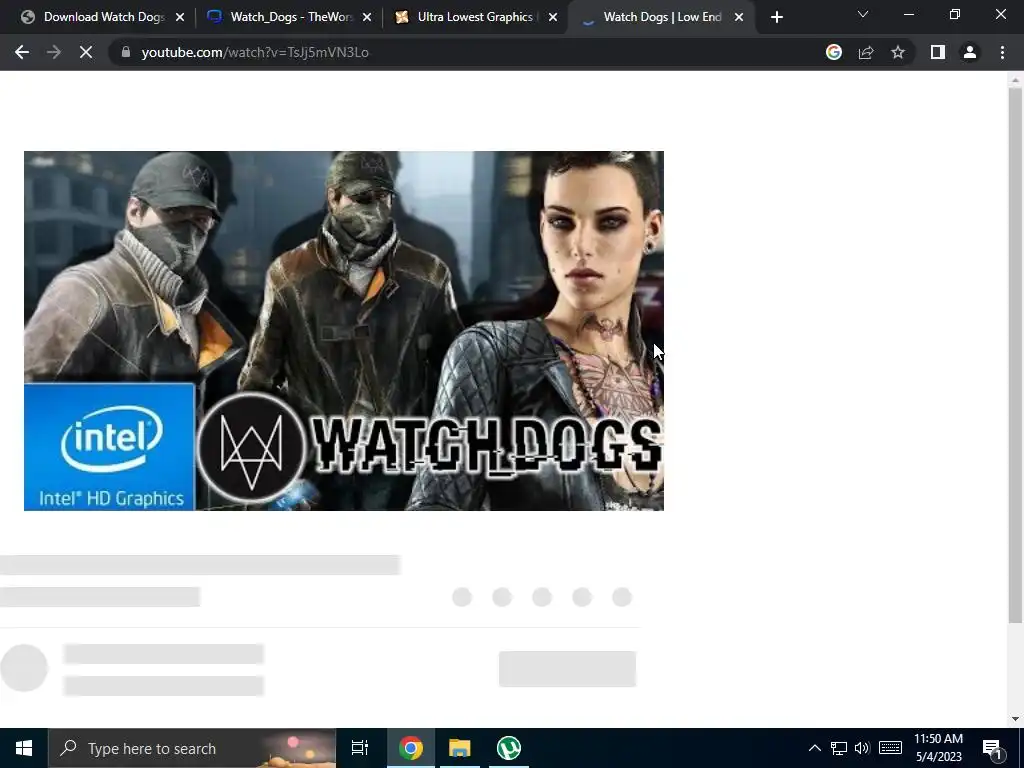Click the scrollbar down arrow
Viewport: 1024px width, 768px height.
click(1015, 719)
